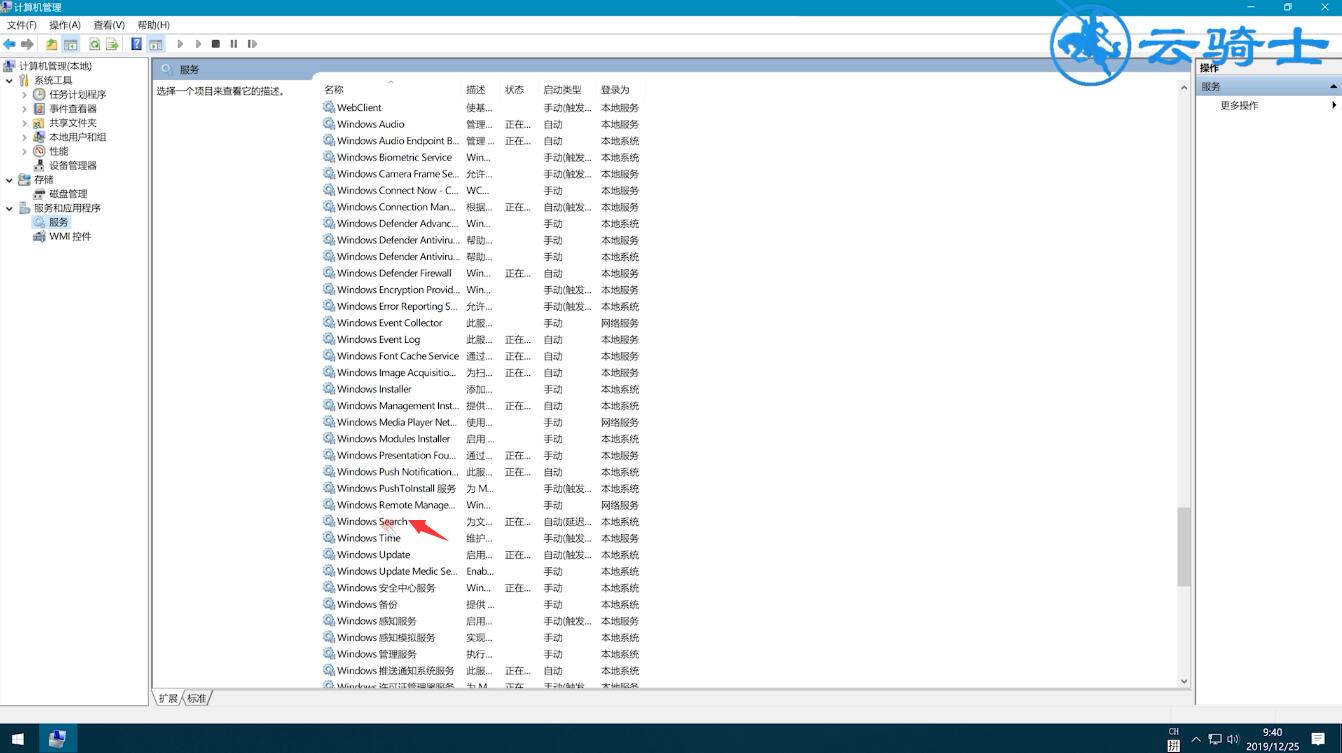Screen dimensions: 1342x753
Task: Click the scrollbar up arrow of services list
Action: click(x=1184, y=88)
